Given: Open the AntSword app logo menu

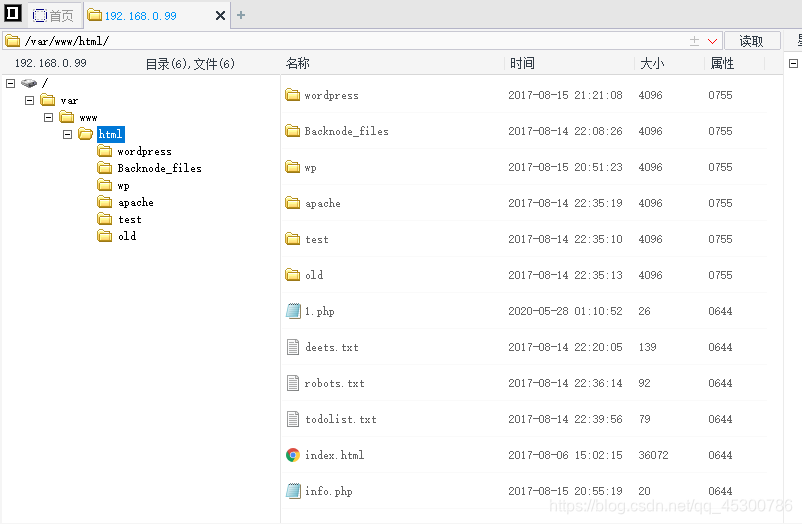Looking at the screenshot, I should 12,13.
